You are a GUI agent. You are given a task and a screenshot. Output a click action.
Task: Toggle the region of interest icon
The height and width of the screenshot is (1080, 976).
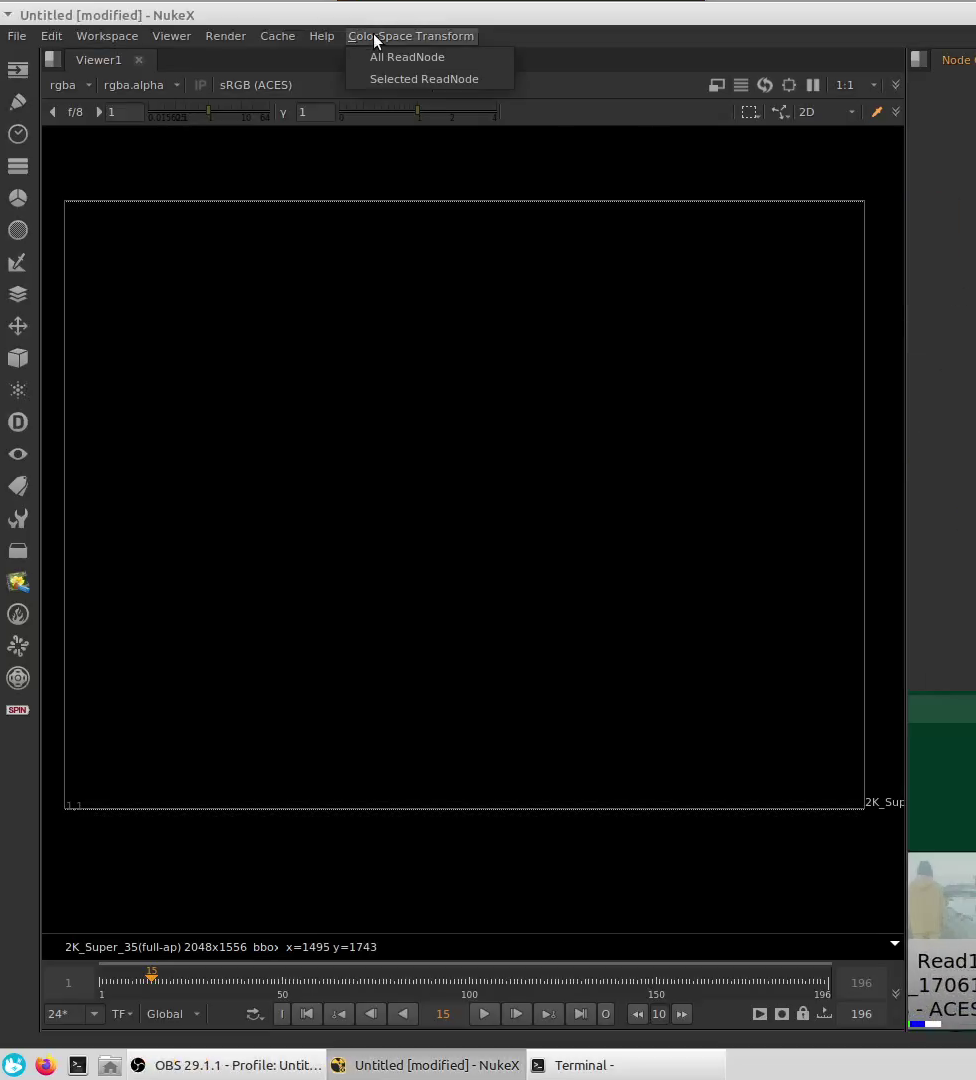[x=750, y=112]
